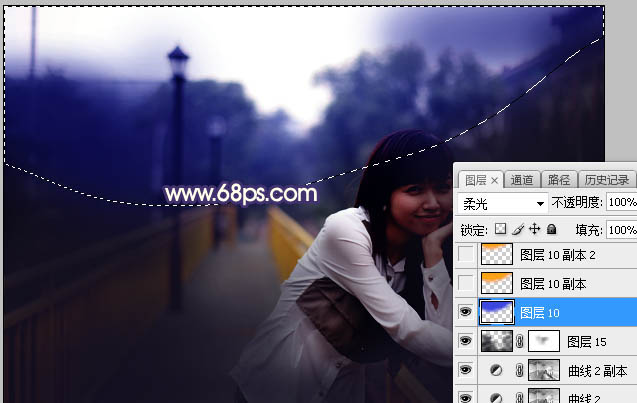This screenshot has width=637, height=403.
Task: Show the 图层 10 副本 2 layer
Action: coord(466,255)
